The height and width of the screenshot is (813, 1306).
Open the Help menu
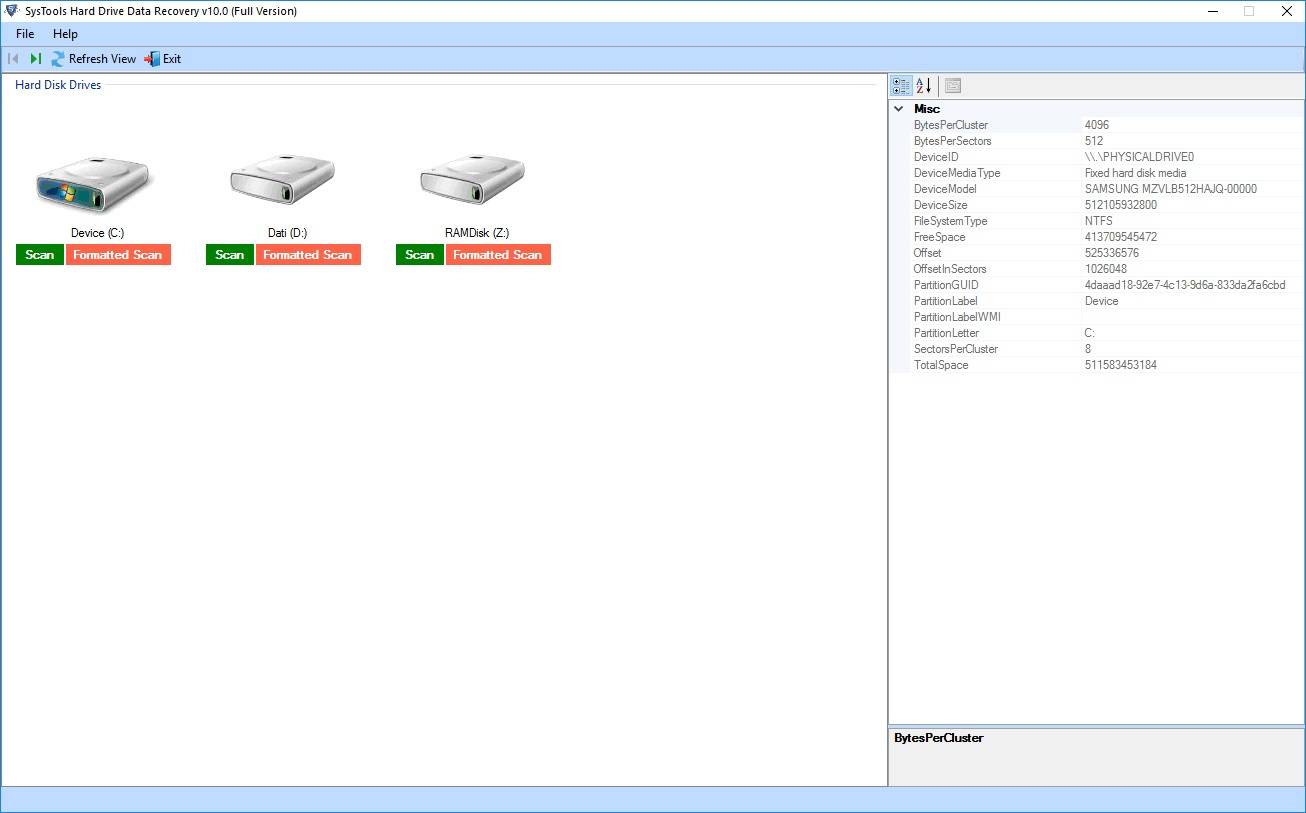[x=65, y=34]
